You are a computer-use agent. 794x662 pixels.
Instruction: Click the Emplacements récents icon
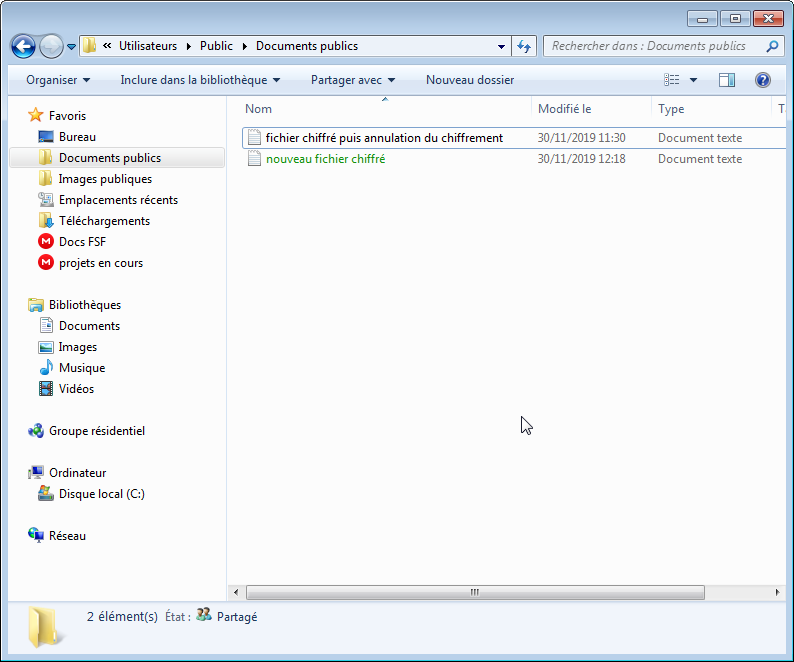point(46,200)
